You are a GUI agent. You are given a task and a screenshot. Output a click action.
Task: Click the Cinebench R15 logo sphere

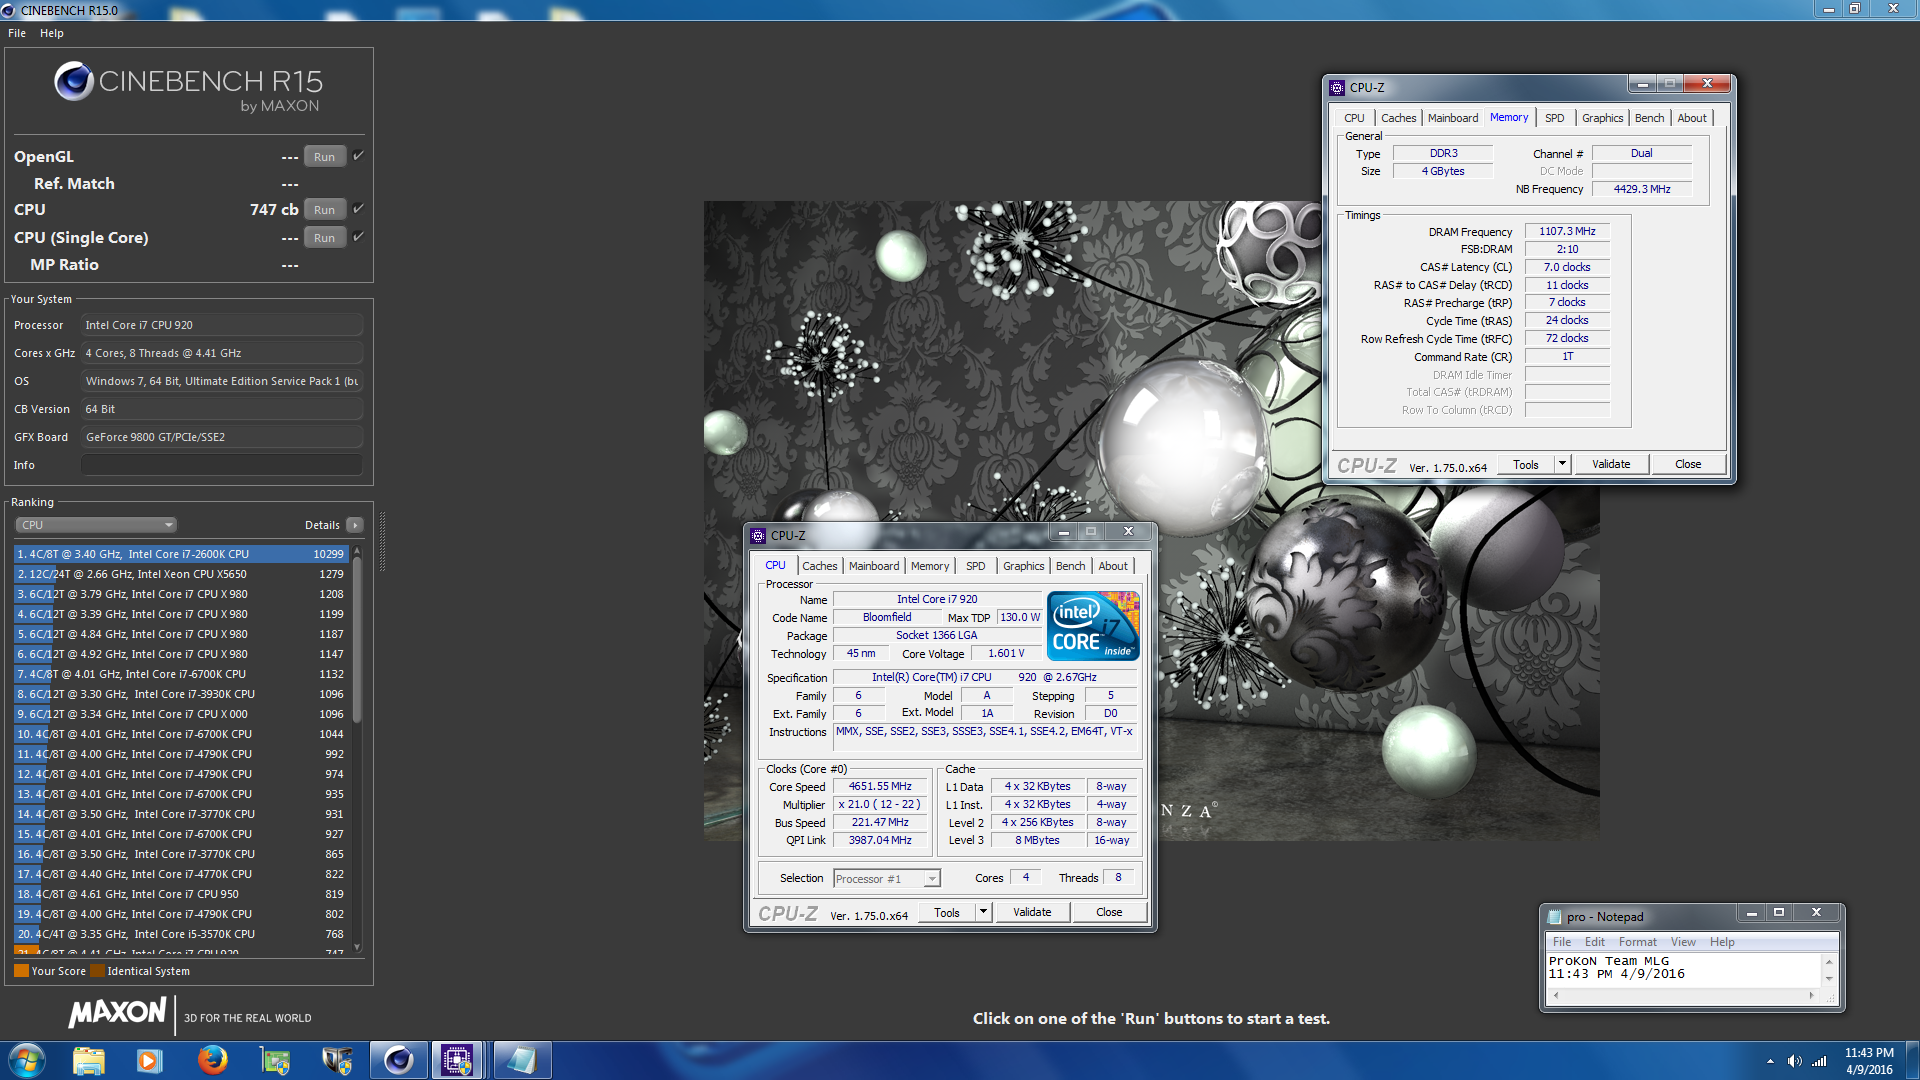[x=74, y=81]
